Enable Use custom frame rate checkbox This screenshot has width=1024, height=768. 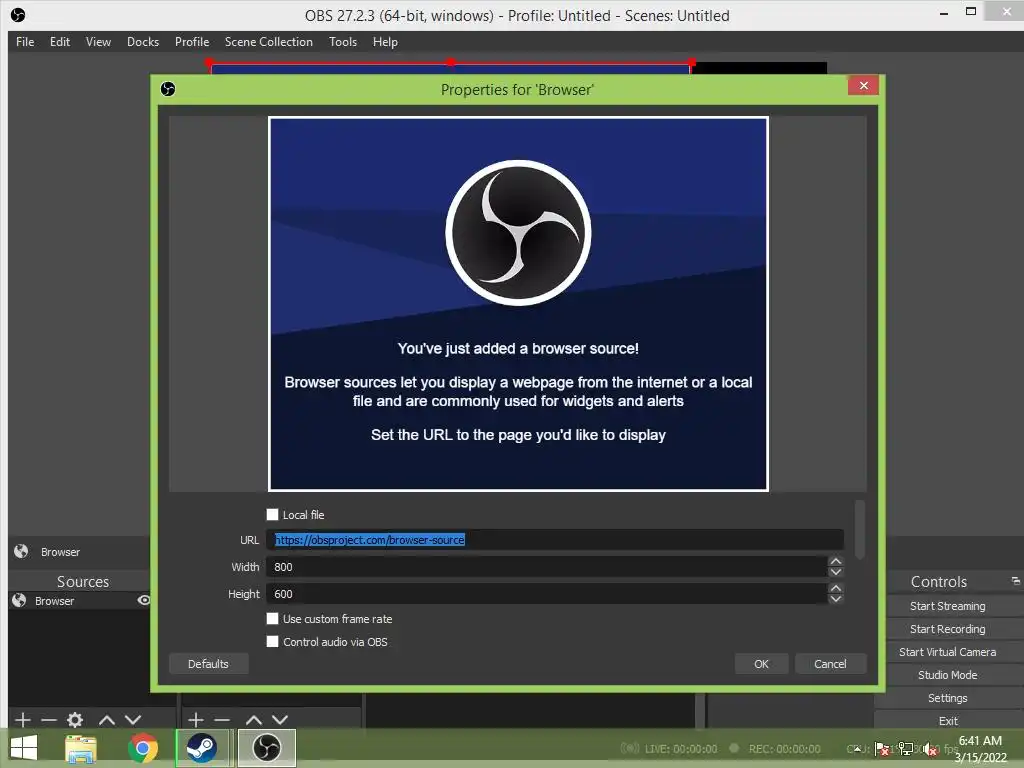point(272,618)
